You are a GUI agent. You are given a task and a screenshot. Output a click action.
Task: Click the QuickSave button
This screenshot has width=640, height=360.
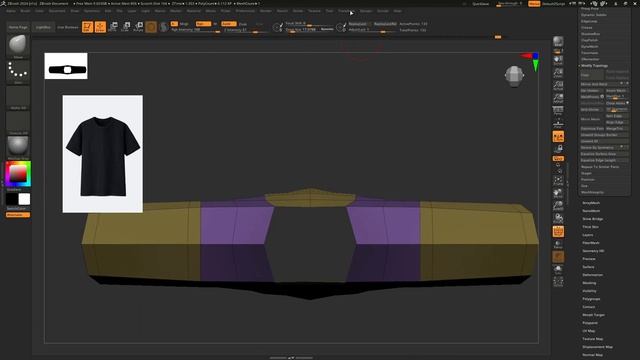pyautogui.click(x=480, y=4)
